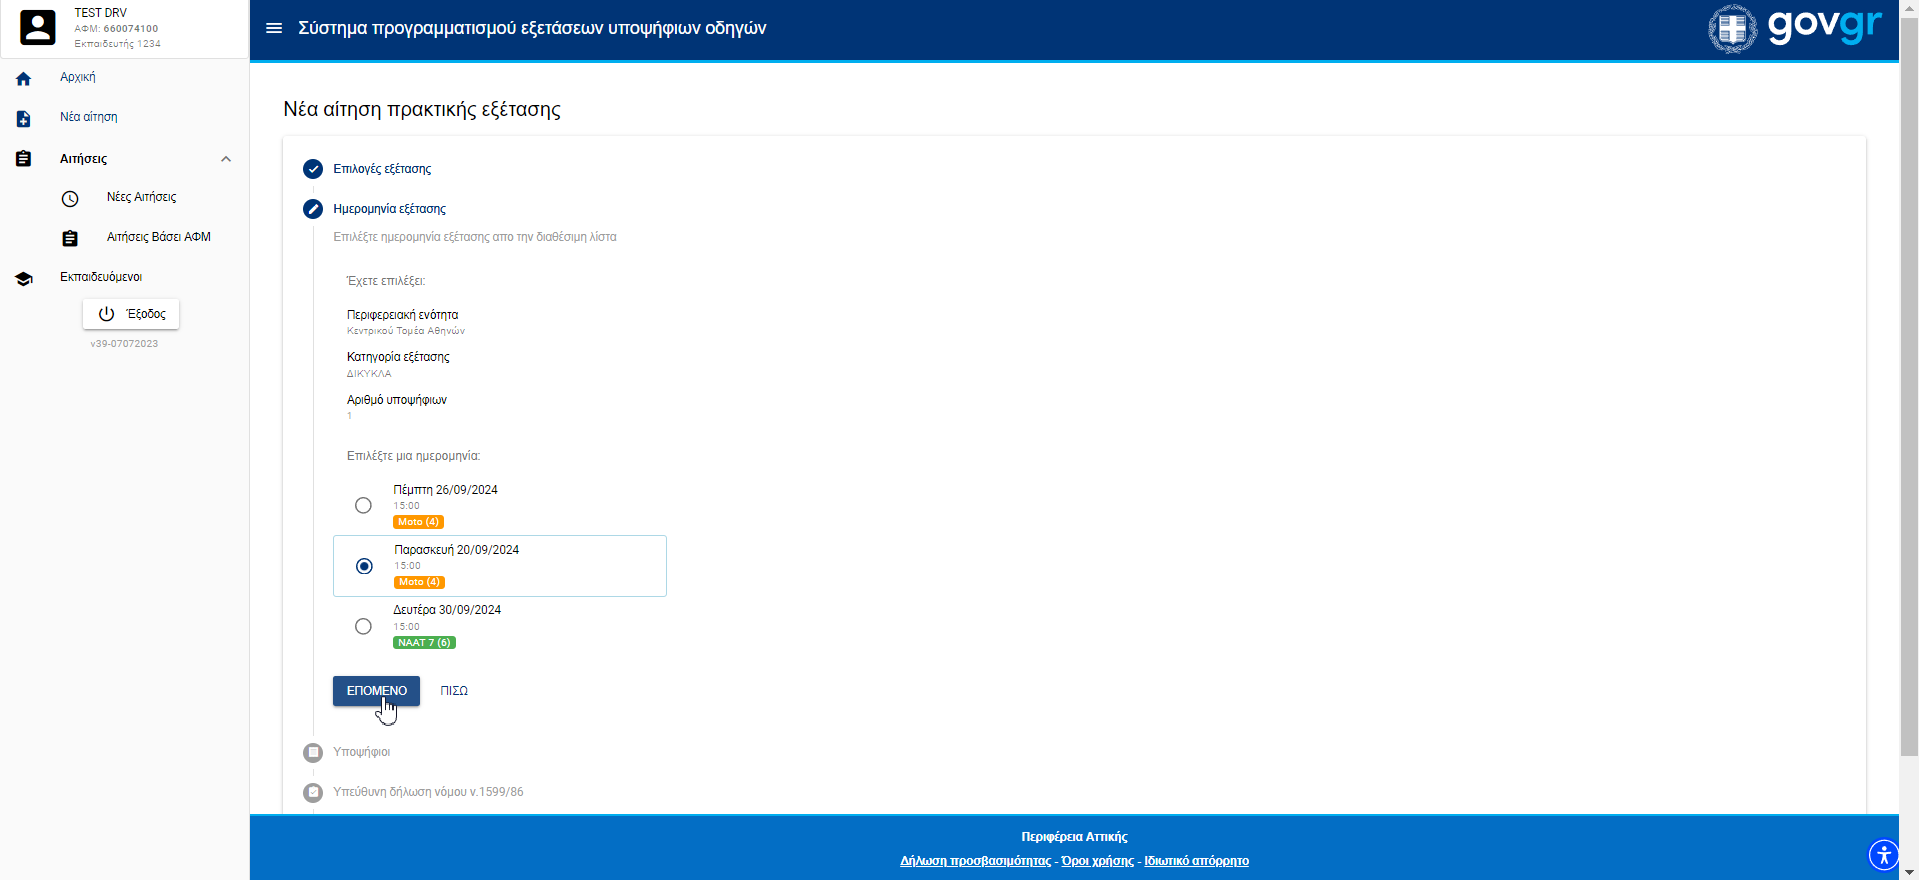Click the ΠΙΣΩ back button
Screen dimensions: 1919x880
click(x=454, y=691)
